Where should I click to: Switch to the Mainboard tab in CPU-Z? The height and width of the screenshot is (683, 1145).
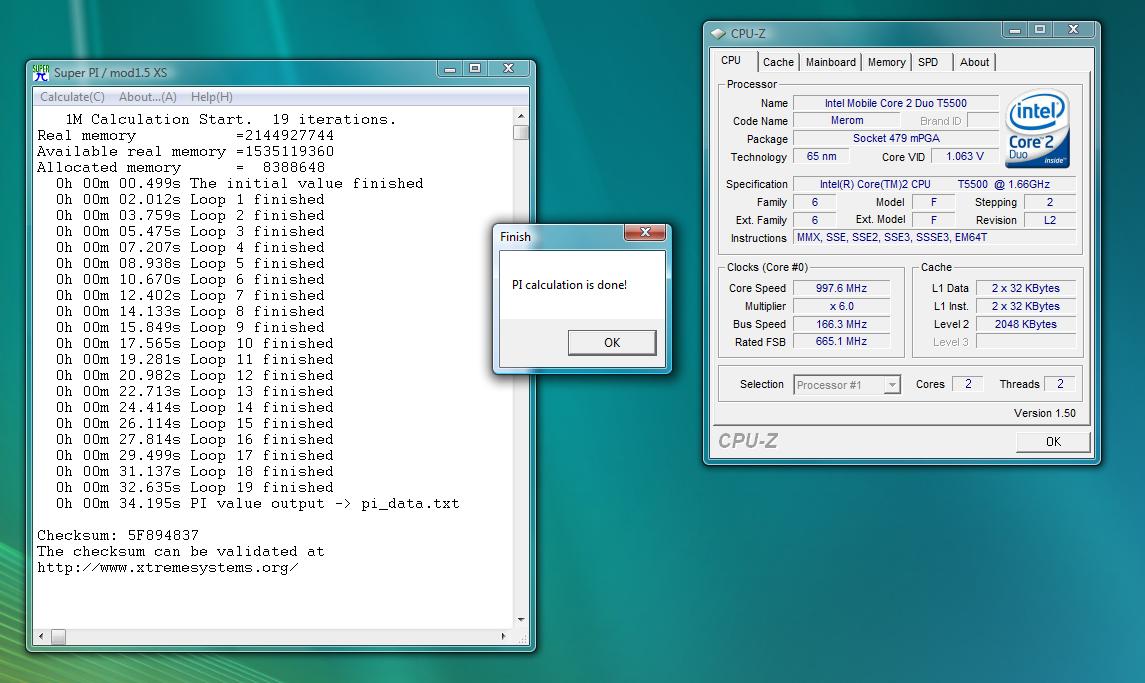pyautogui.click(x=830, y=62)
